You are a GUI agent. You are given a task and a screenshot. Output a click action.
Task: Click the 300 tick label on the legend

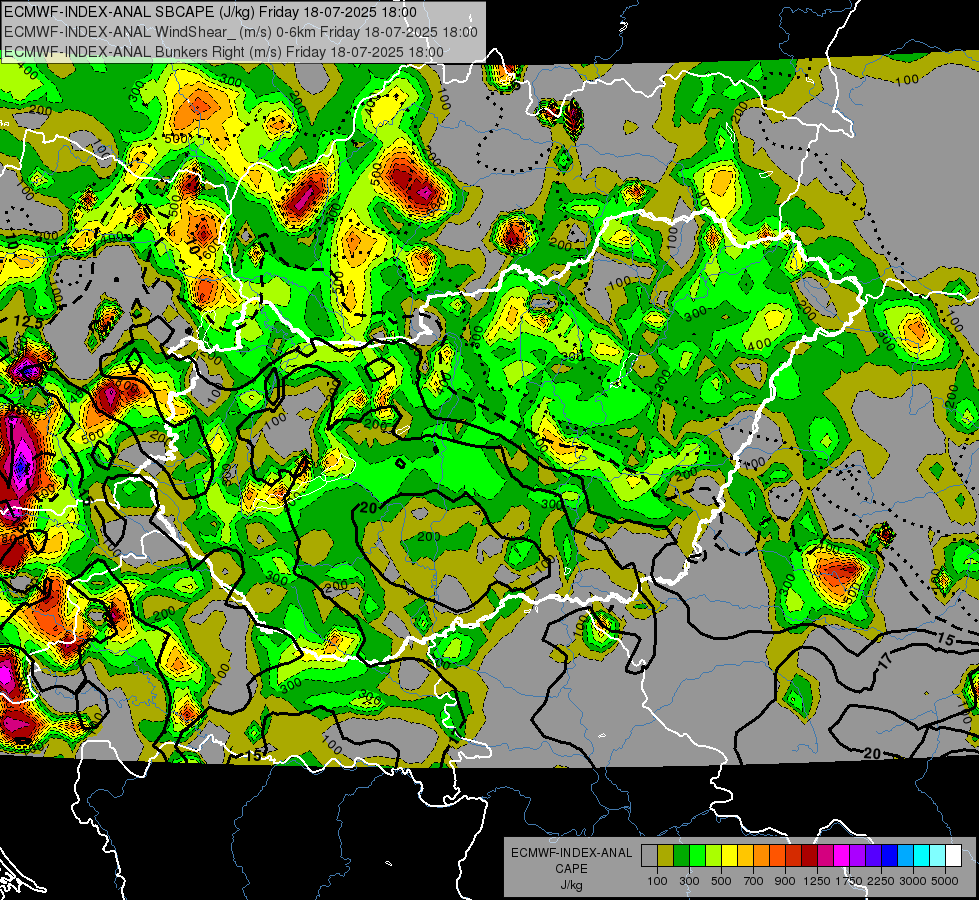point(689,881)
